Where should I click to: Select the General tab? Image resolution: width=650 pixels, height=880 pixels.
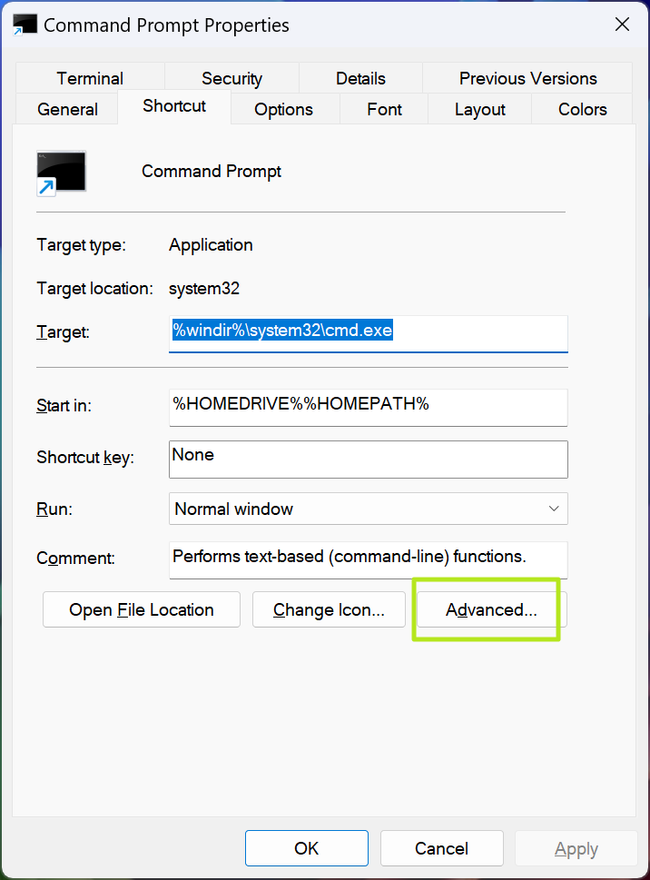(67, 109)
